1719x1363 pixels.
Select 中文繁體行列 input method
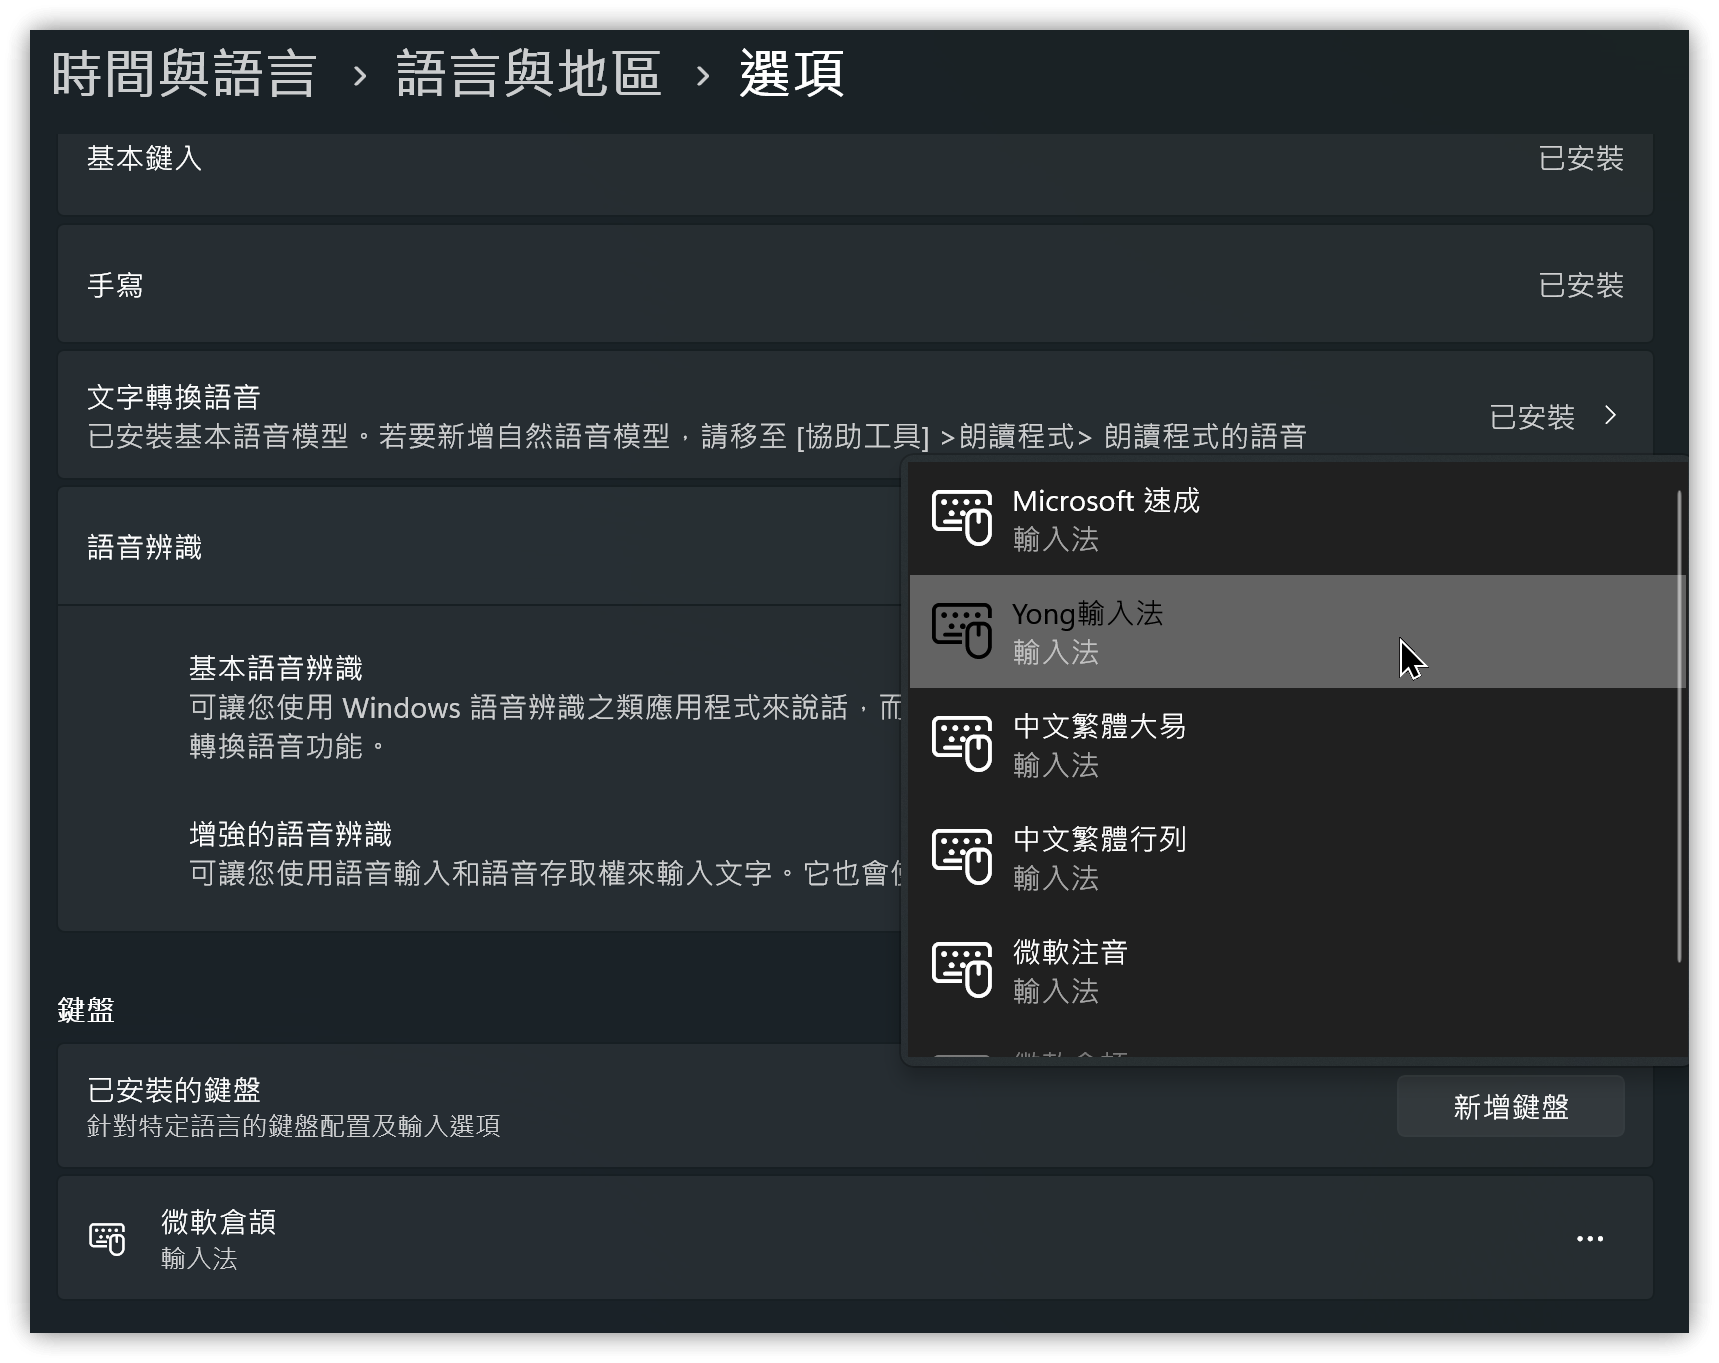1296,857
